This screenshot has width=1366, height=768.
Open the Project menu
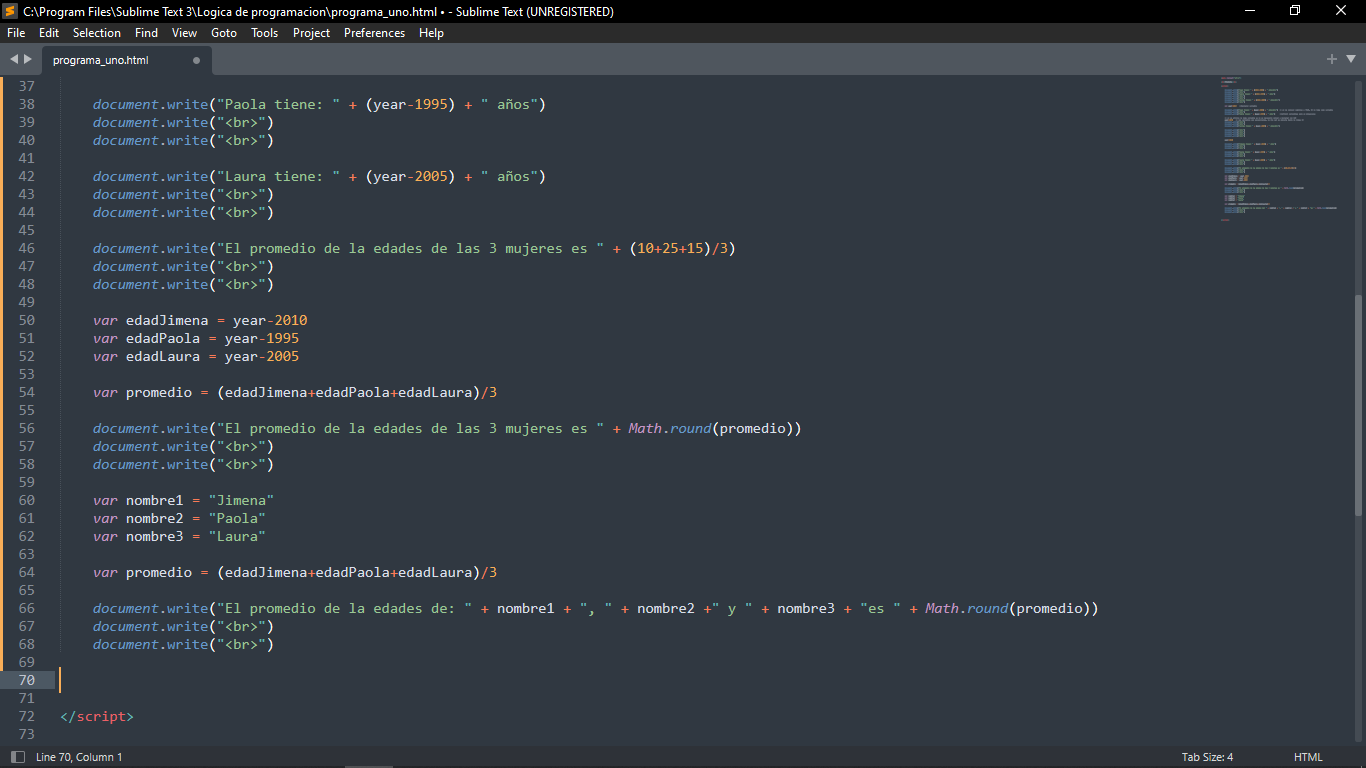(x=312, y=33)
